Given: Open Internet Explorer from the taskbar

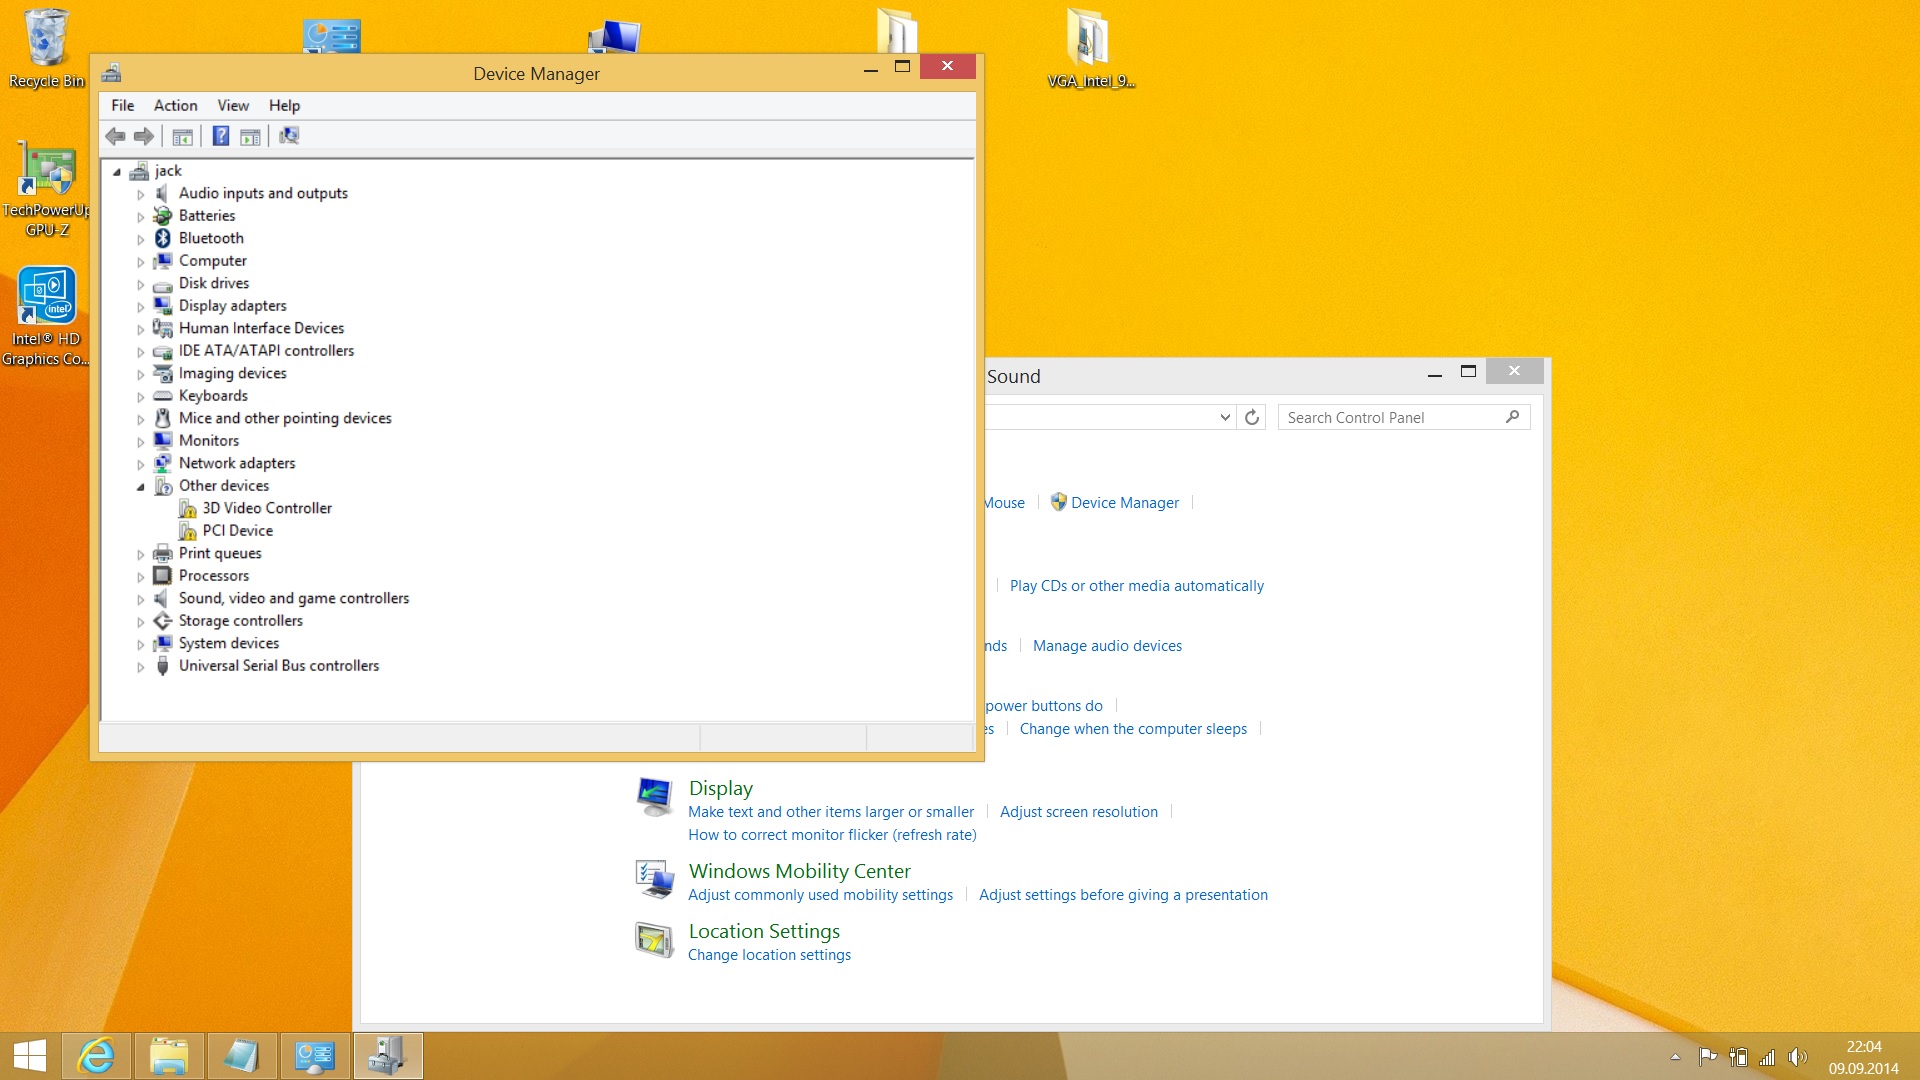Looking at the screenshot, I should point(97,1056).
